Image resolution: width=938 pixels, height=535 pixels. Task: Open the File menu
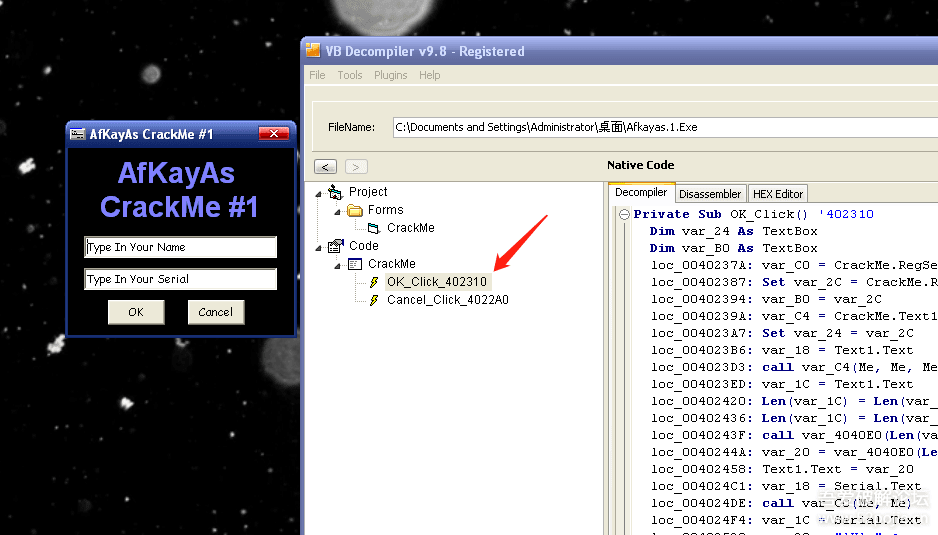point(317,75)
